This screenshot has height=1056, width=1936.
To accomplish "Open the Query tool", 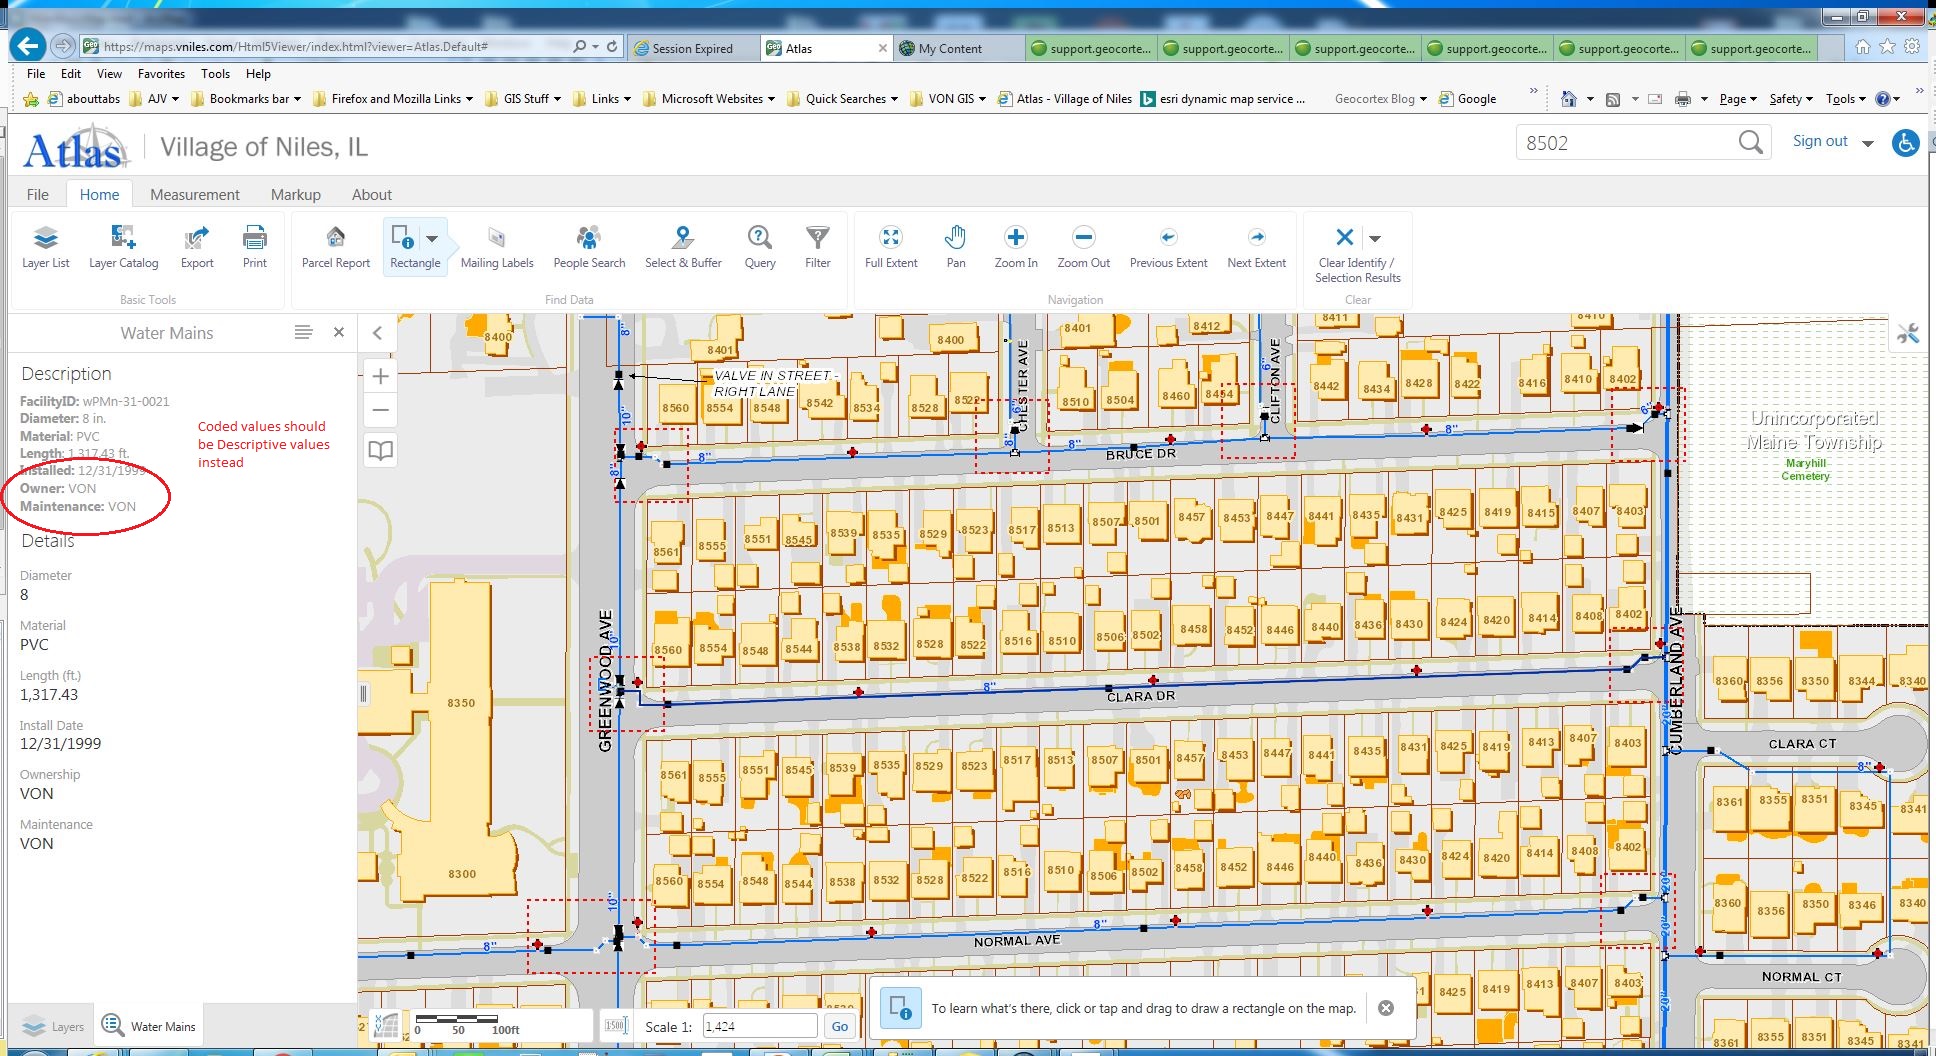I will pyautogui.click(x=760, y=247).
